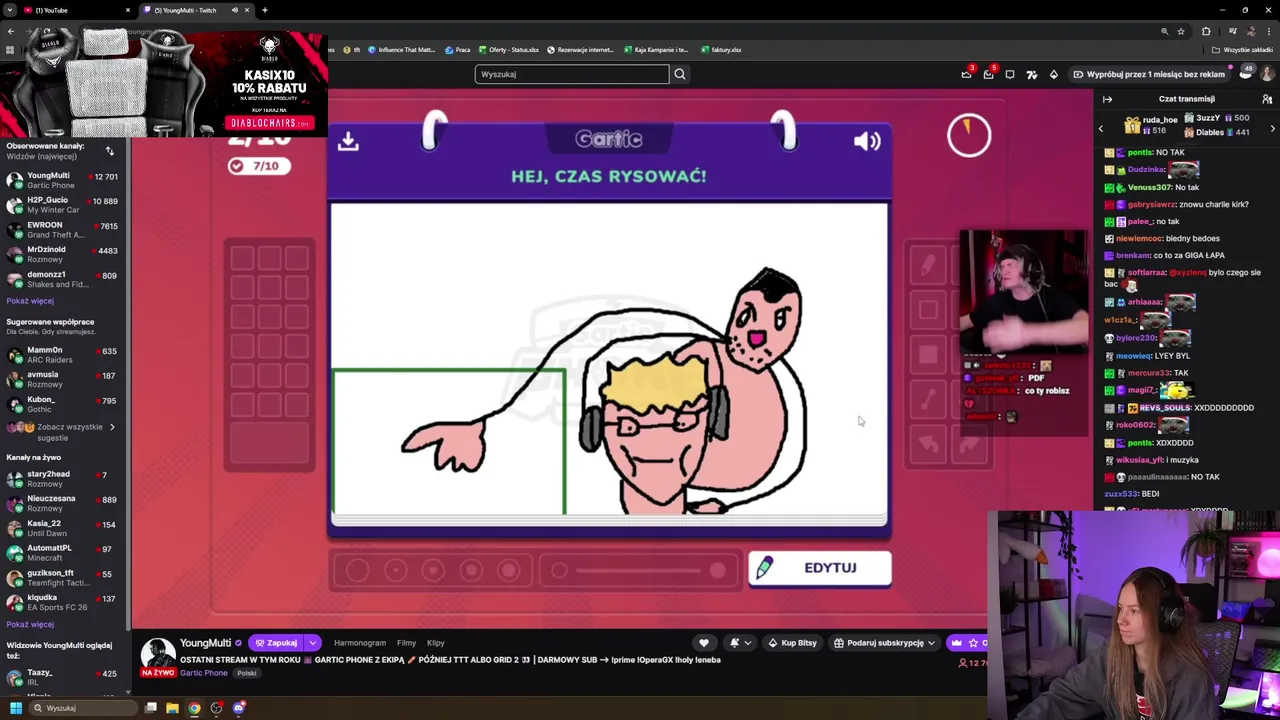Open custom color picker box in Gartic palette
This screenshot has width=1280, height=720.
[x=269, y=442]
